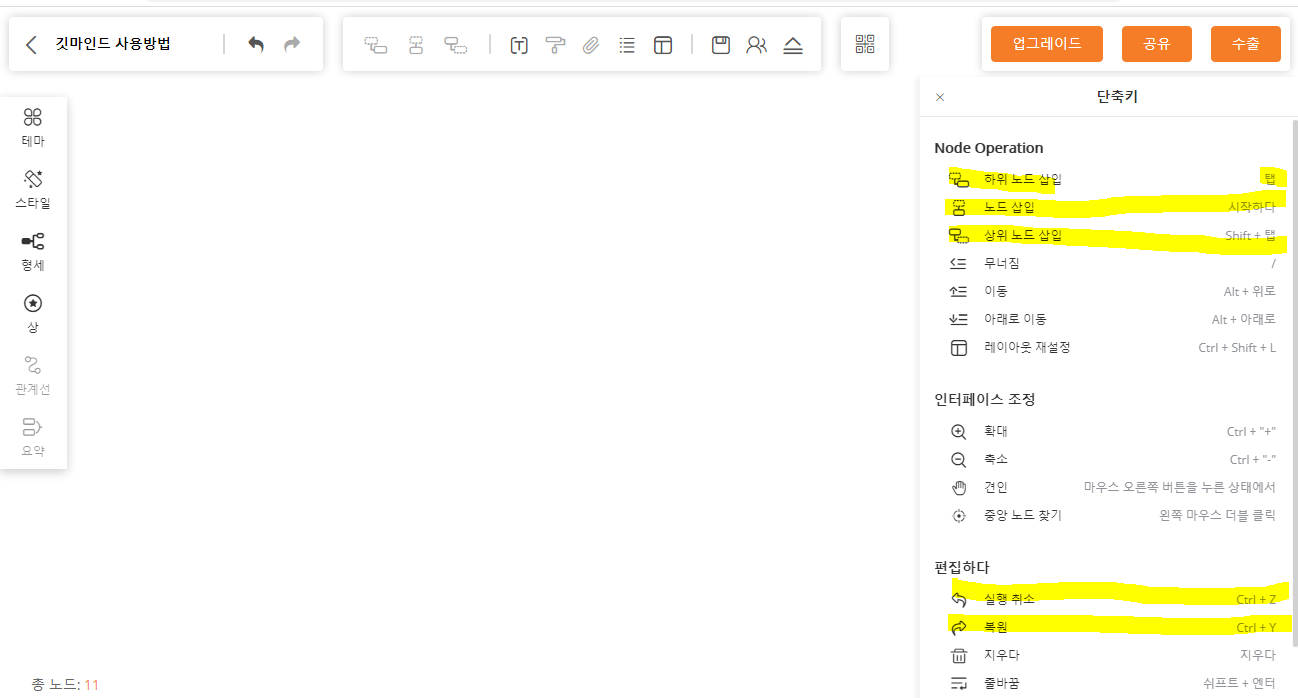Image resolution: width=1298 pixels, height=698 pixels.
Task: Open the 상 icon panel
Action: point(33,314)
